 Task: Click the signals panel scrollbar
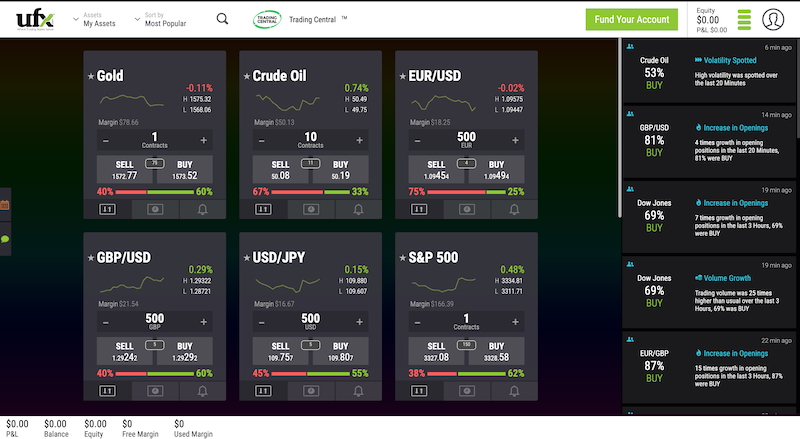click(797, 88)
